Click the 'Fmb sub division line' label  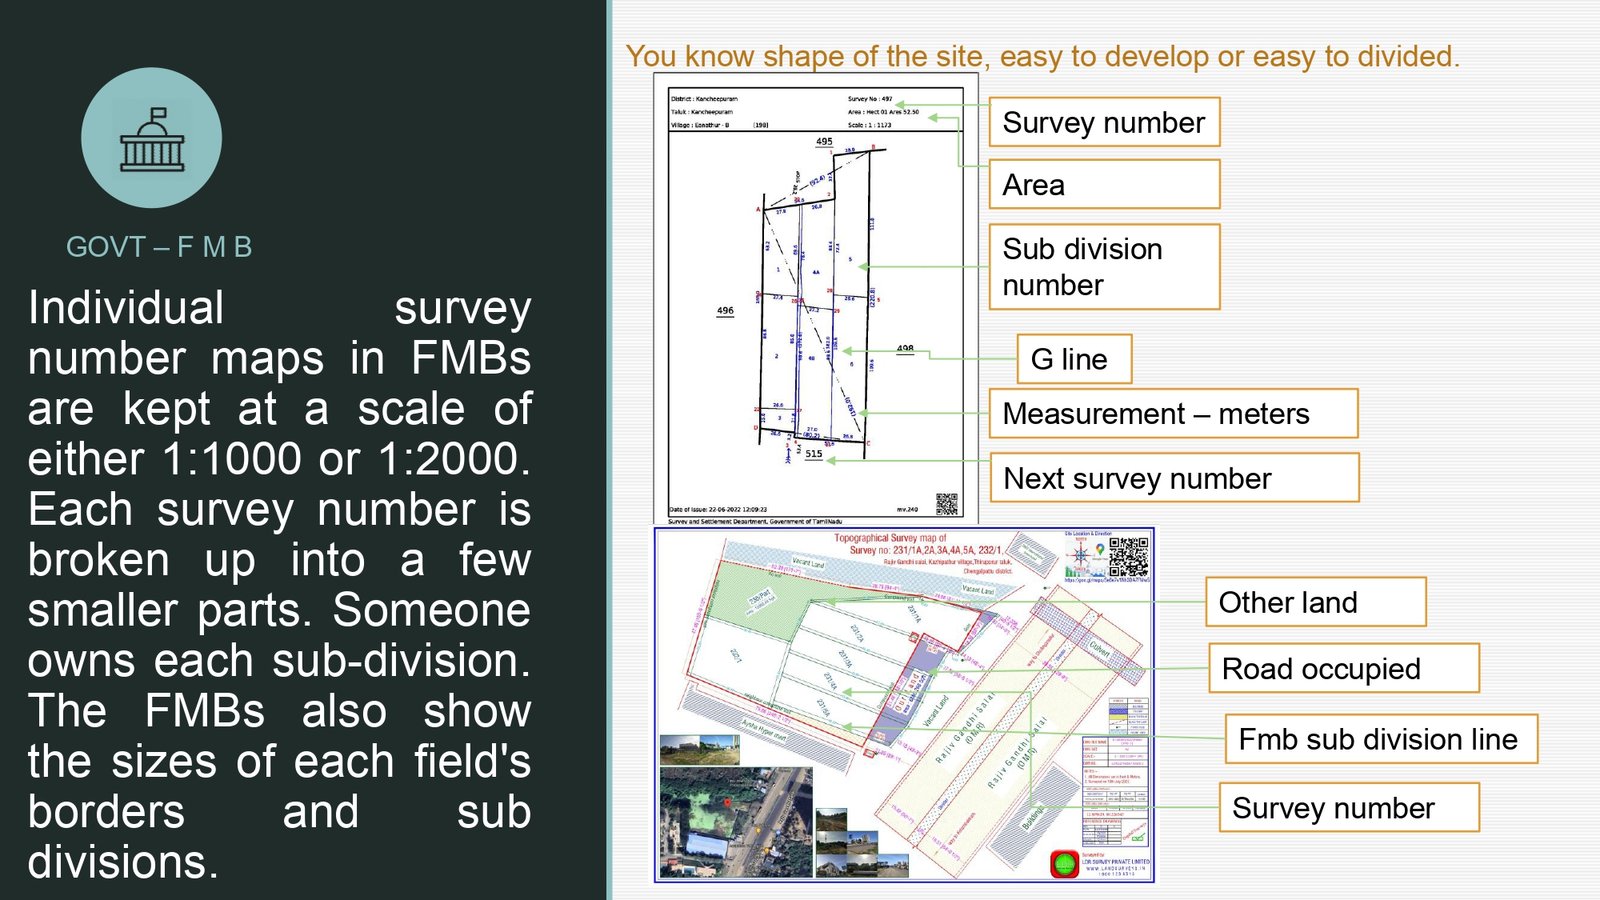tap(1381, 739)
